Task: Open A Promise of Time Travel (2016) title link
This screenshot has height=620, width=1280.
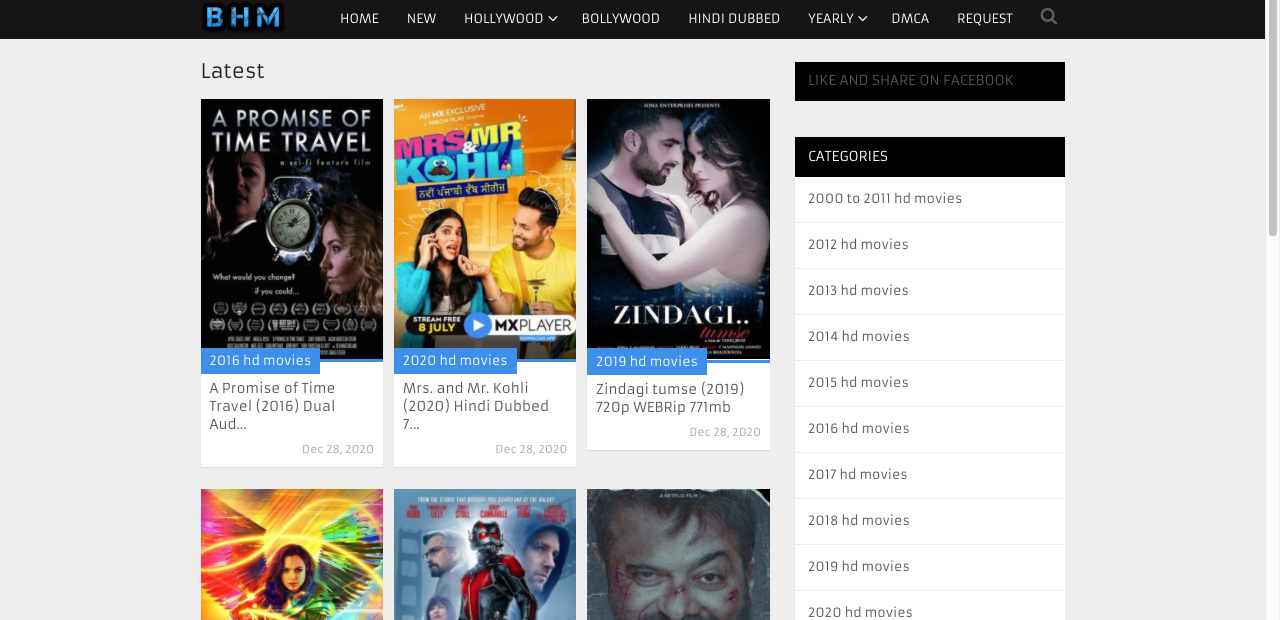Action: [x=272, y=406]
